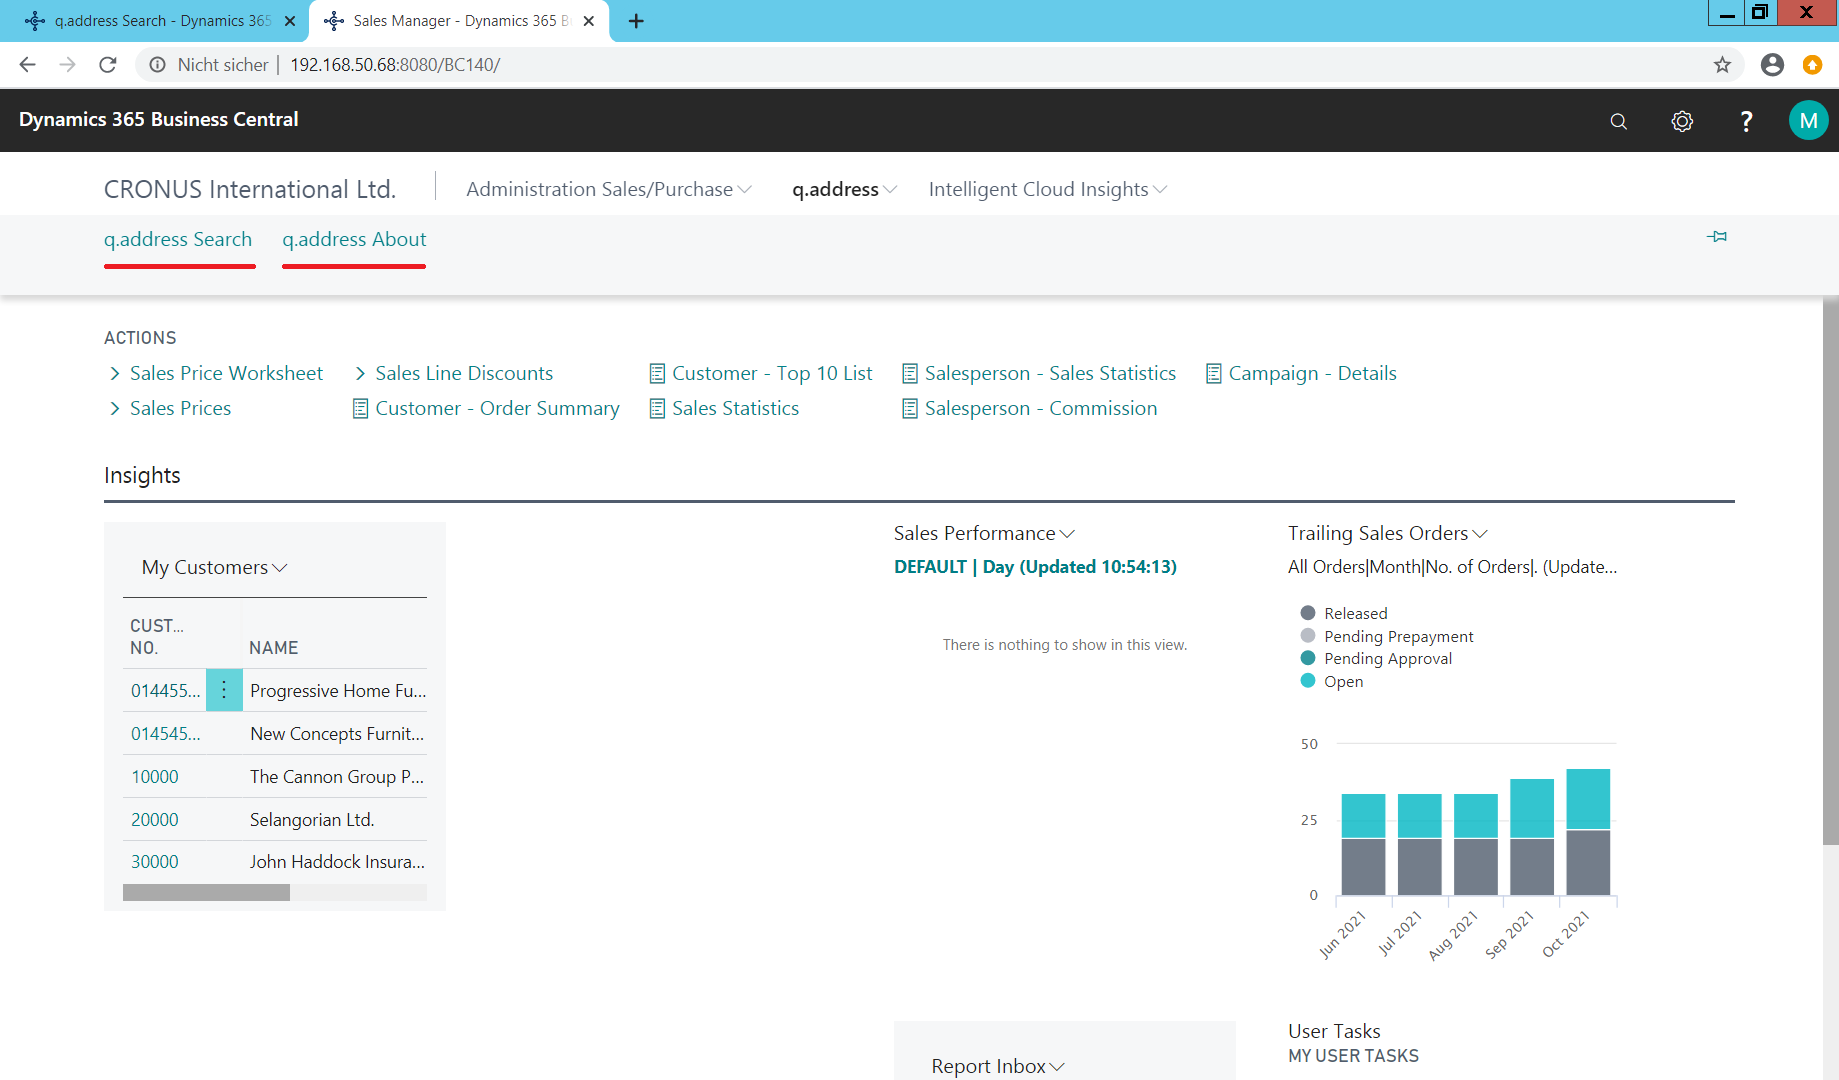Viewport: 1839px width, 1080px height.
Task: Open a new browser tab
Action: [636, 21]
